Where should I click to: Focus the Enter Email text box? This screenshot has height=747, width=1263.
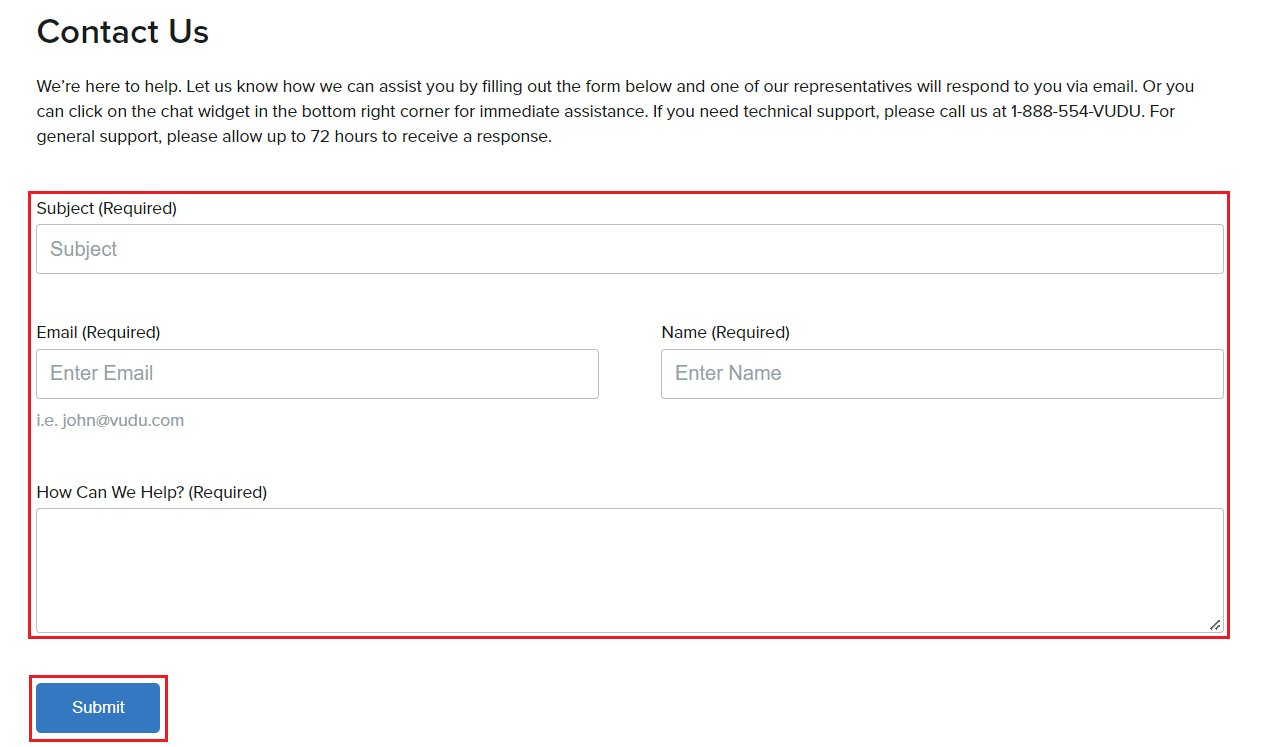point(317,374)
